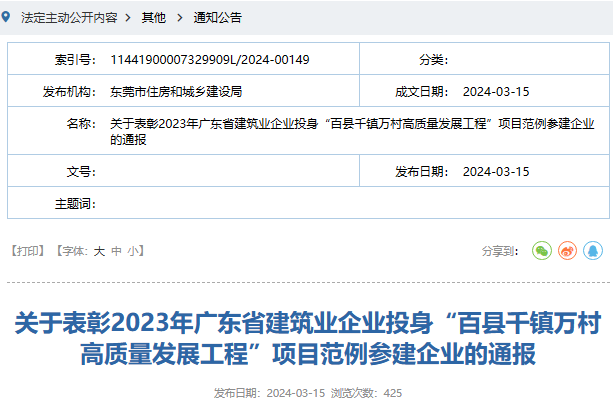This screenshot has width=613, height=411.
Task: Click the 主题词 label
Action: point(75,203)
